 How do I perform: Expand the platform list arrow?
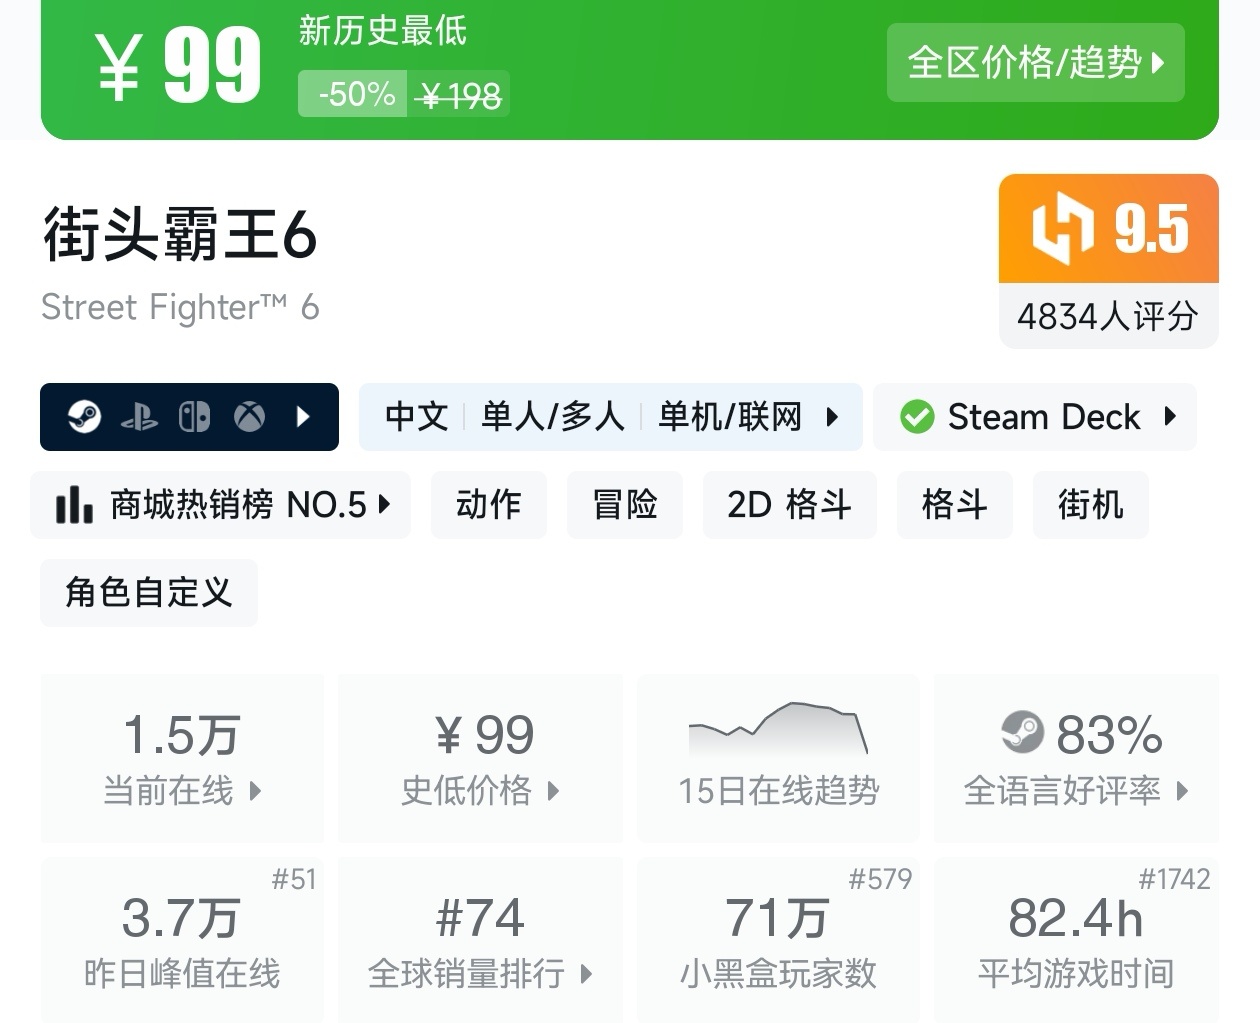click(x=304, y=417)
